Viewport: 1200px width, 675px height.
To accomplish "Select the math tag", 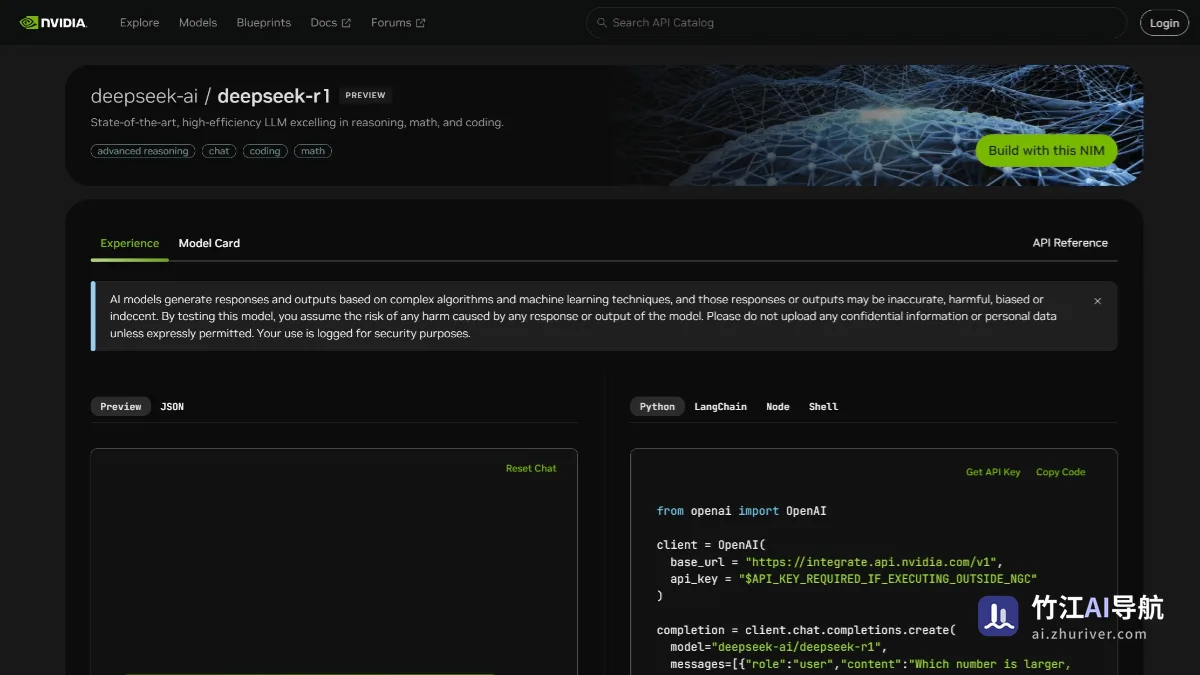I will tap(313, 151).
